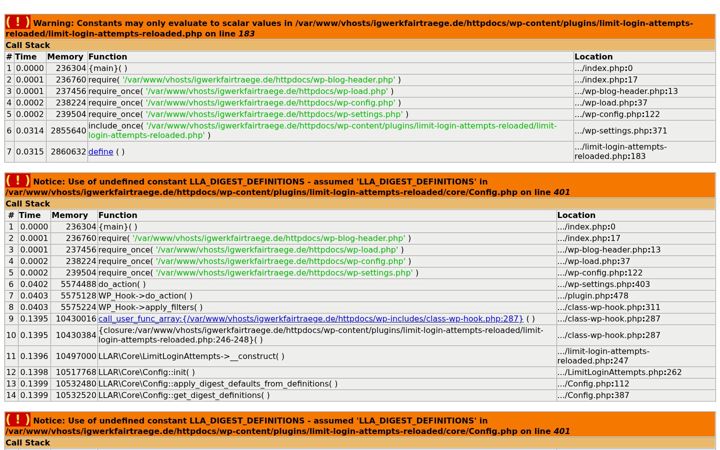Click the do_action( ) function cell in row 6
This screenshot has height=450, width=720.
coord(326,284)
